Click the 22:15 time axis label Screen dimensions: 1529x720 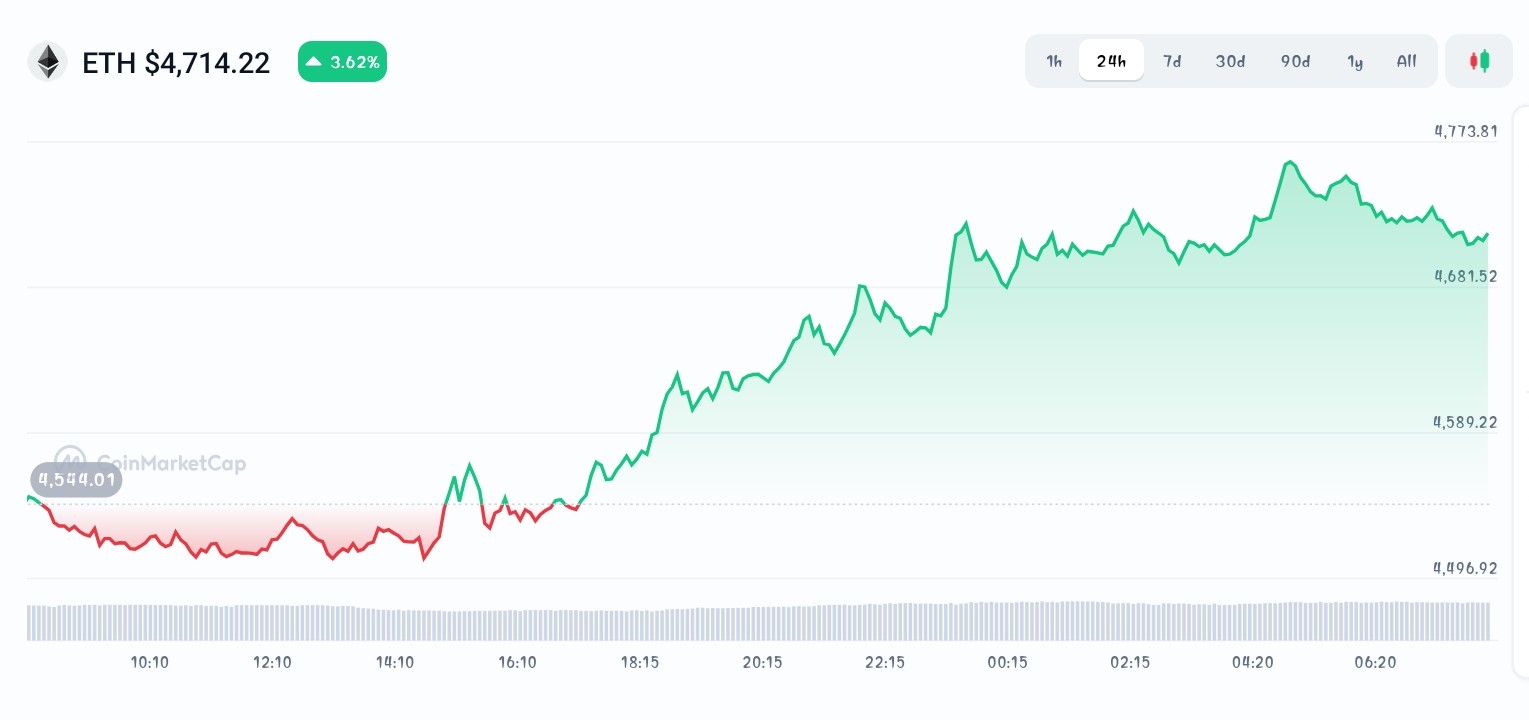[885, 662]
